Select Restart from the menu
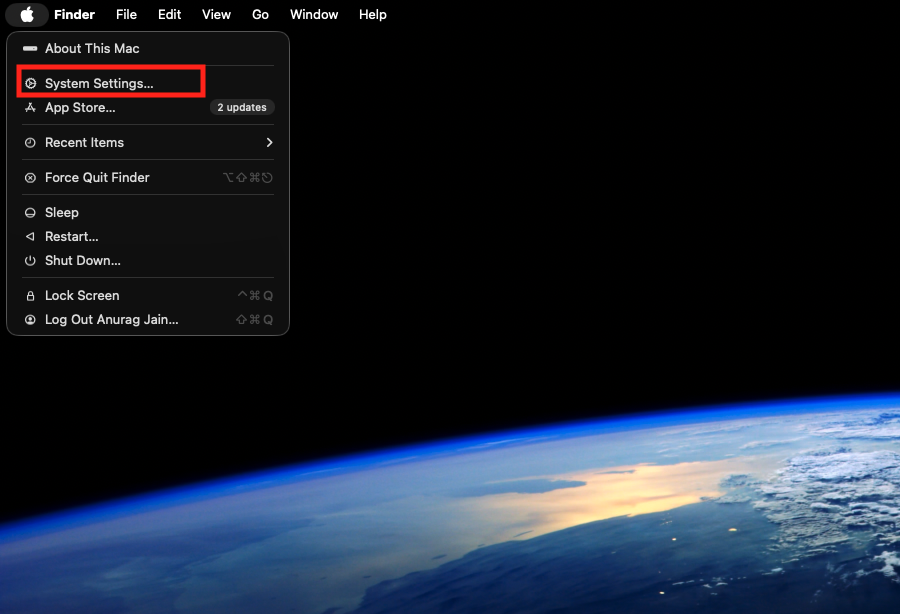 point(72,237)
